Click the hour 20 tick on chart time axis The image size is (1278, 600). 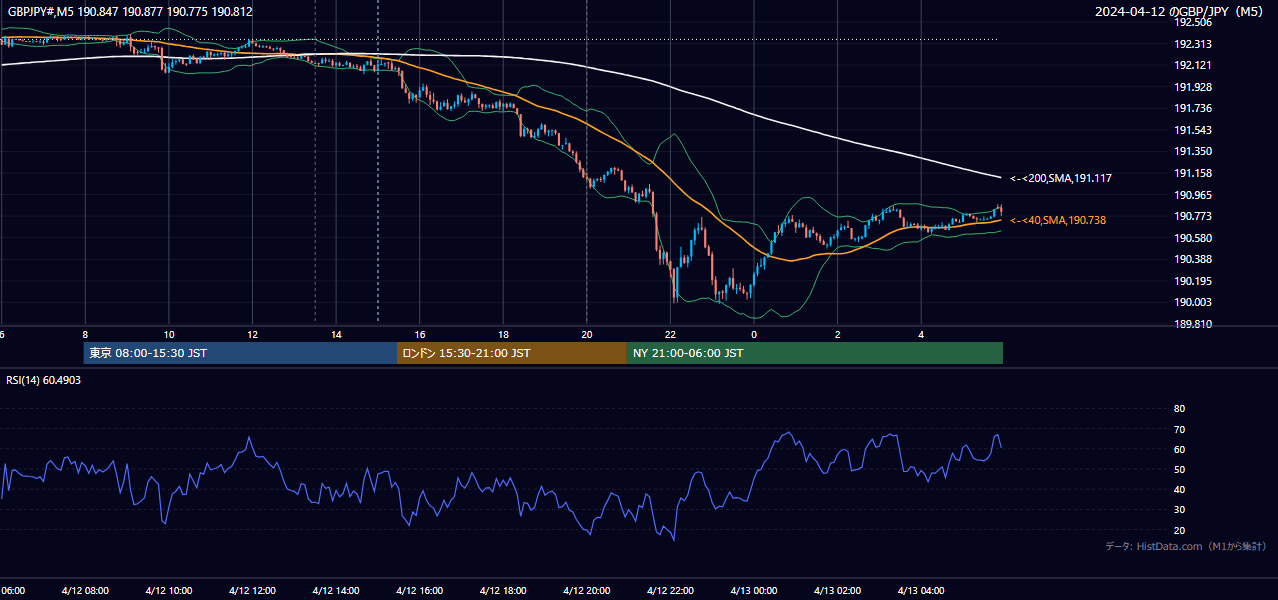click(587, 335)
